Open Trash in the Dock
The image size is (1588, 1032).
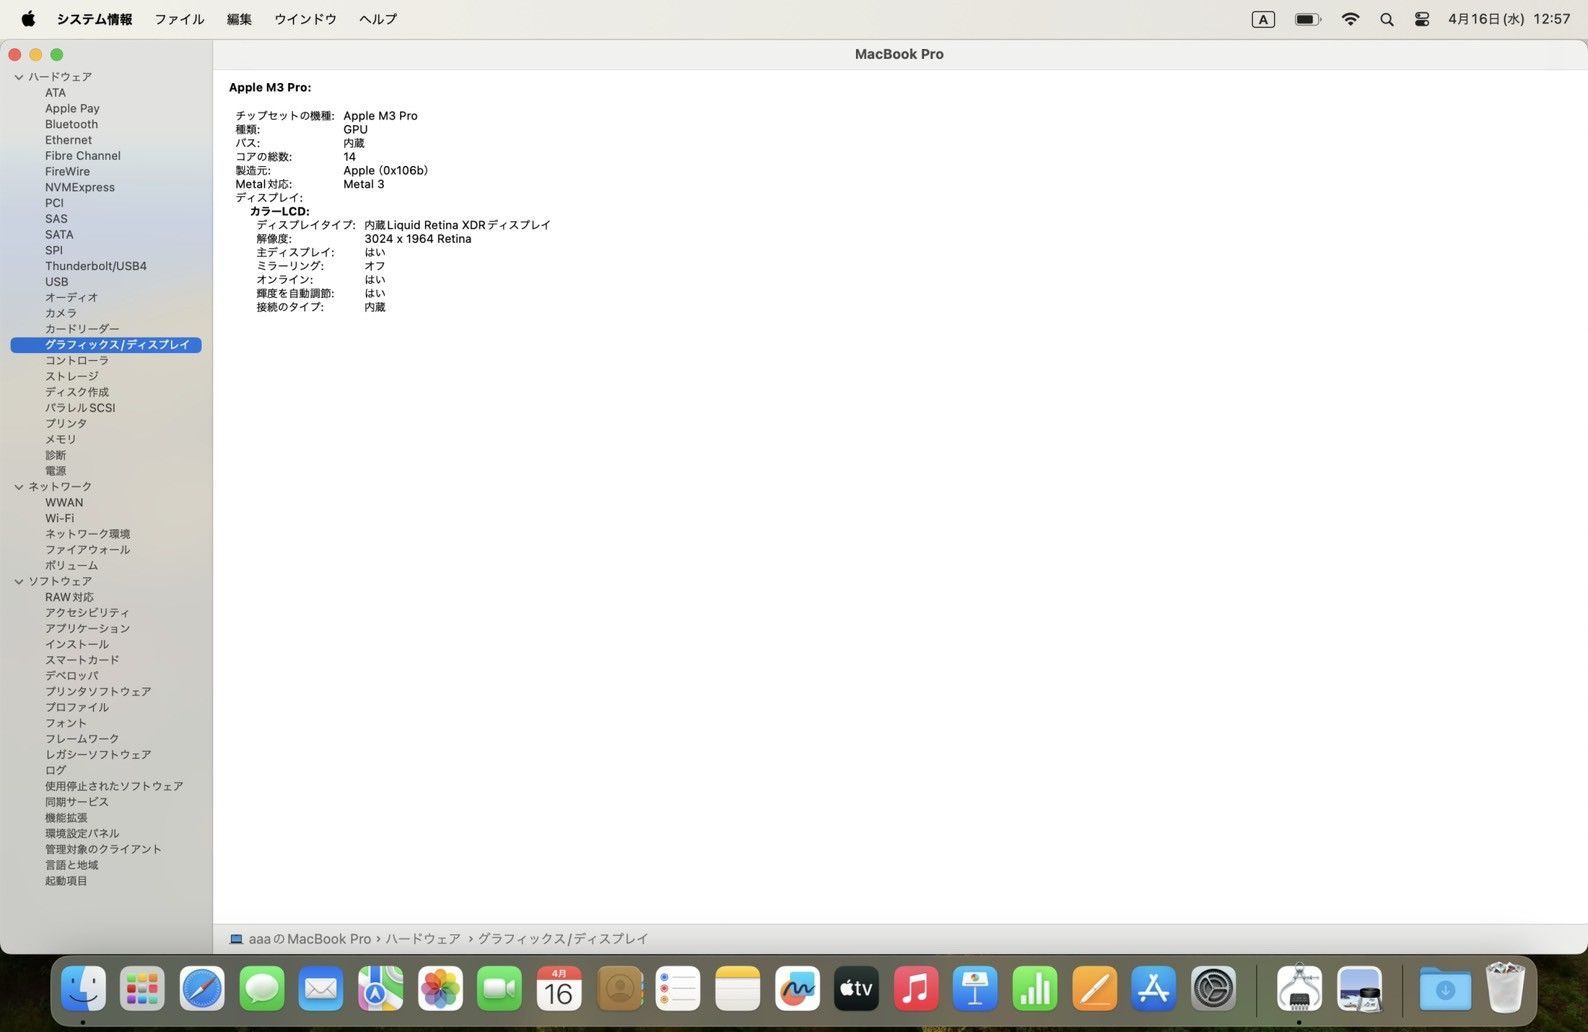pos(1505,989)
